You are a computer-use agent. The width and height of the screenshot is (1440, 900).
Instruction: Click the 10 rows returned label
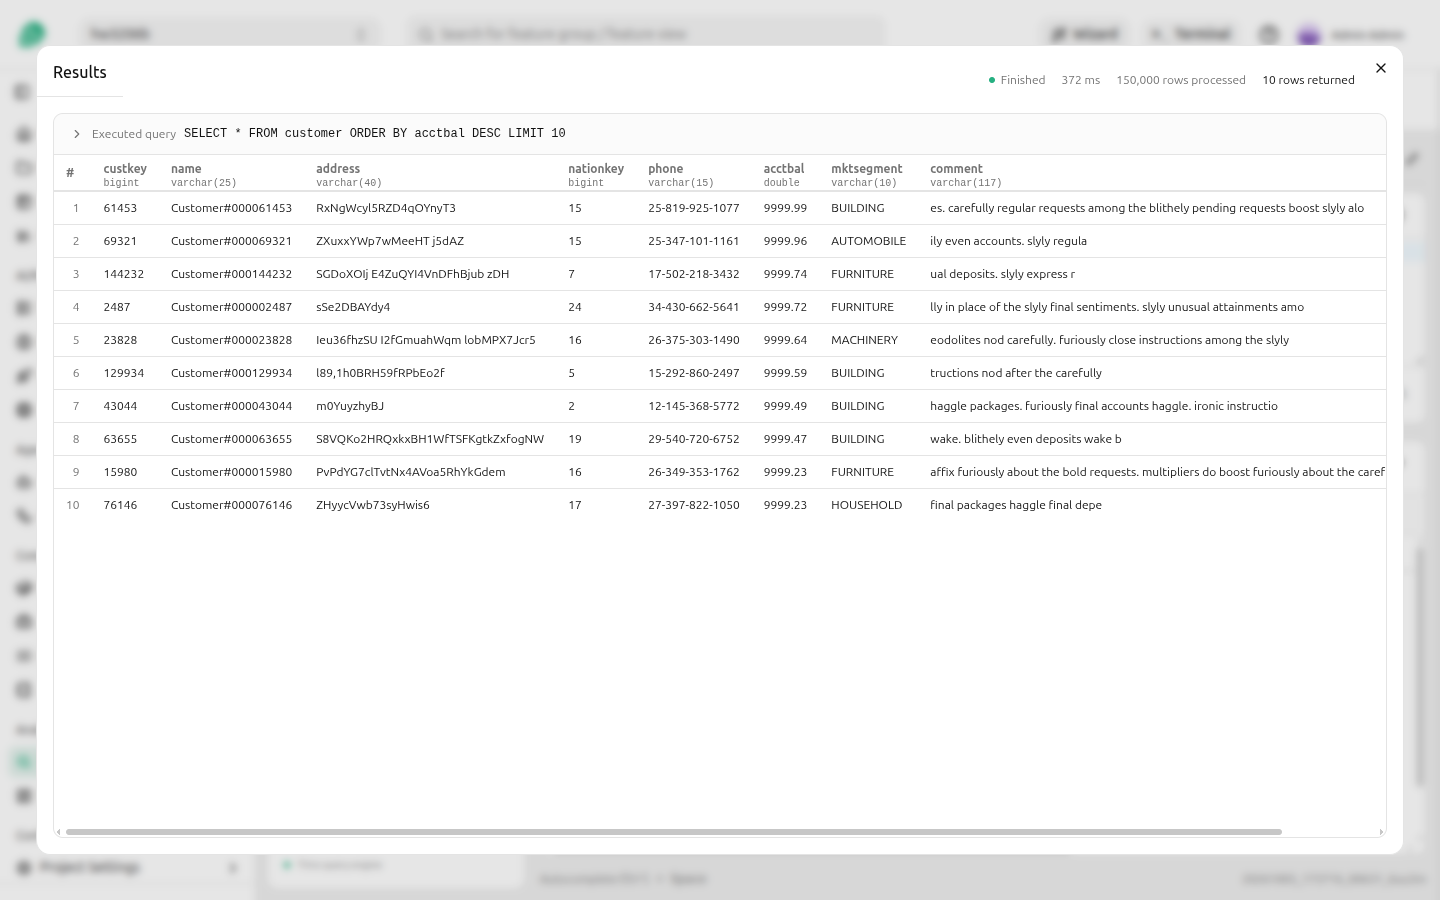tap(1308, 80)
